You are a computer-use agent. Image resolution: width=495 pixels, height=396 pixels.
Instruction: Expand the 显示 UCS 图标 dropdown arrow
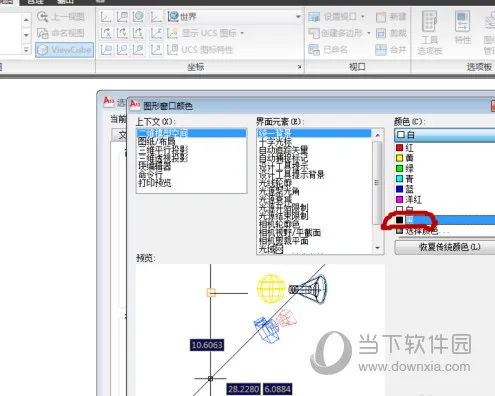coord(242,33)
